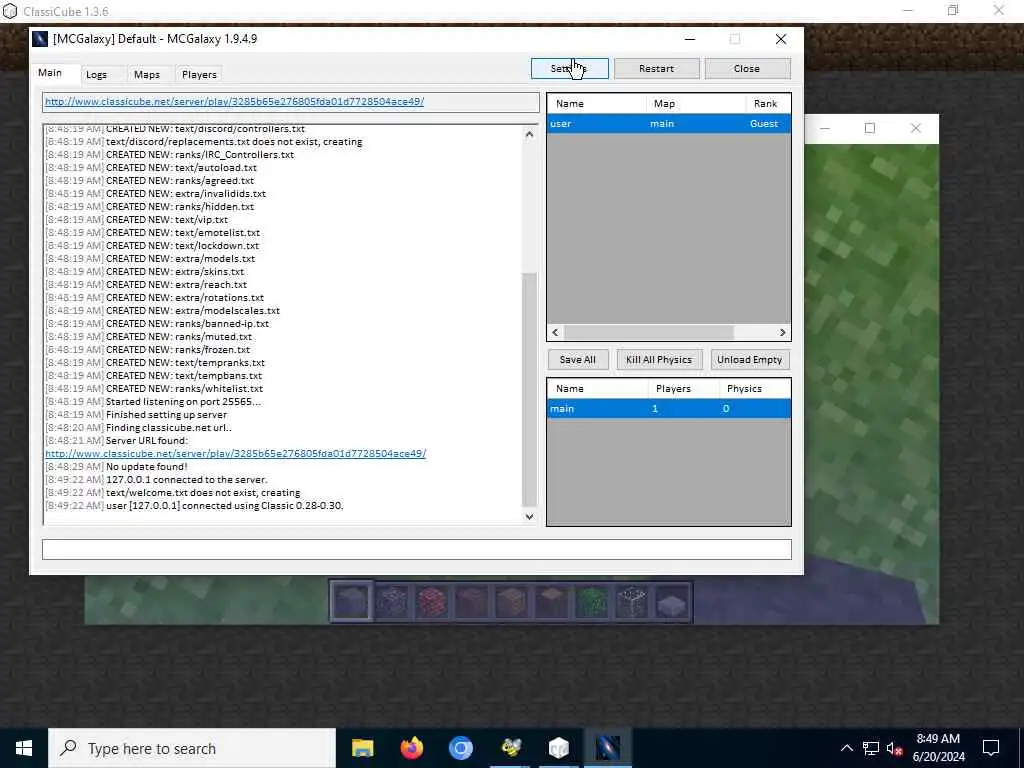Open the classicube.net link in the log
The image size is (1024, 768).
(236, 453)
